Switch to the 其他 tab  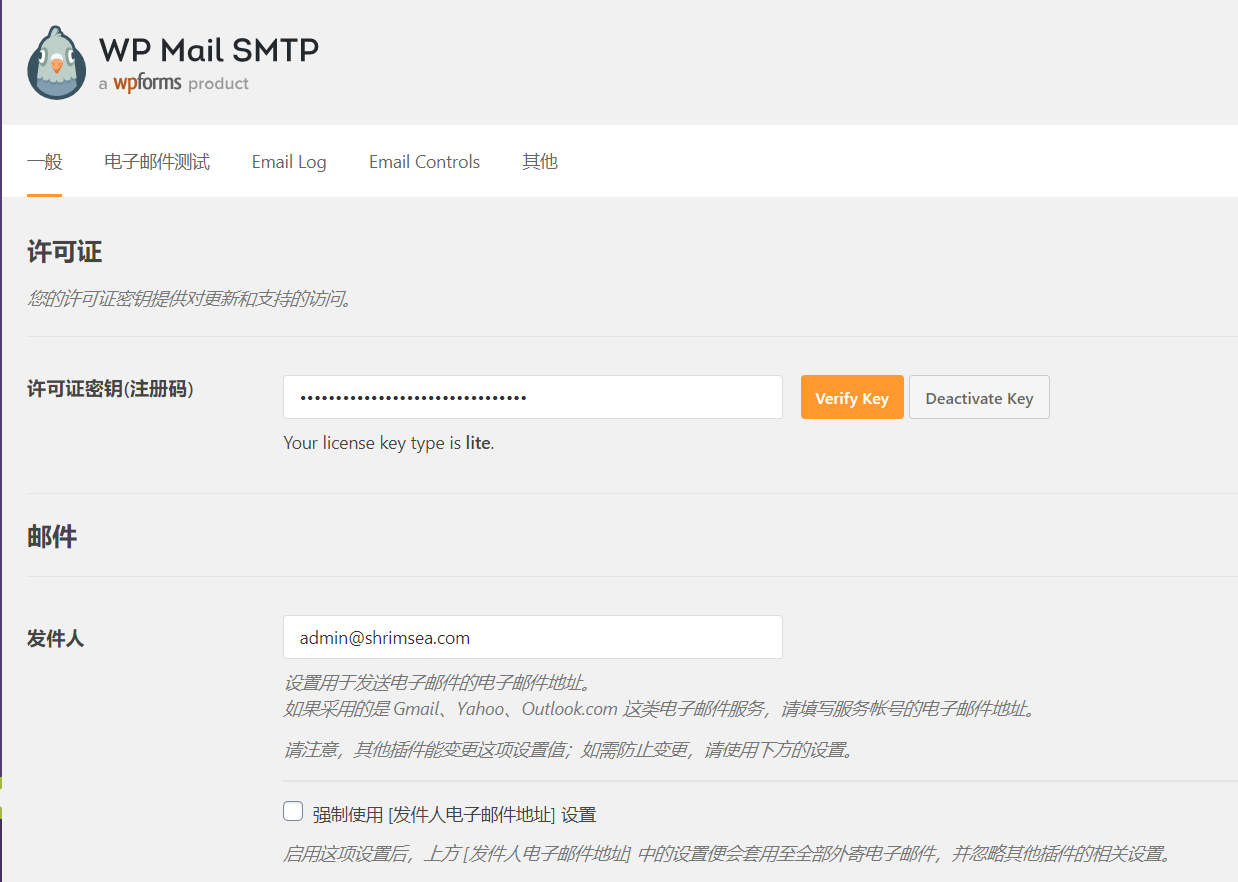(540, 162)
